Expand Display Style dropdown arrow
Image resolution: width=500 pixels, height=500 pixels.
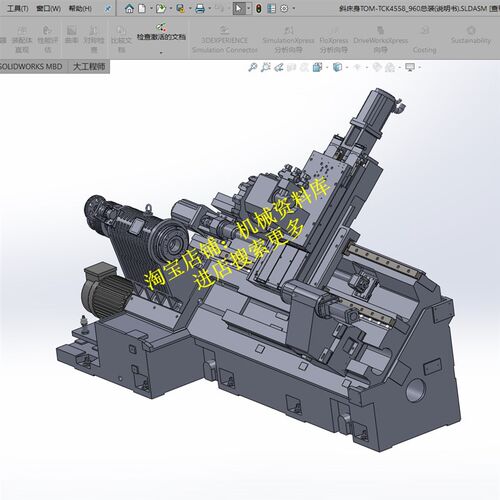point(347,68)
